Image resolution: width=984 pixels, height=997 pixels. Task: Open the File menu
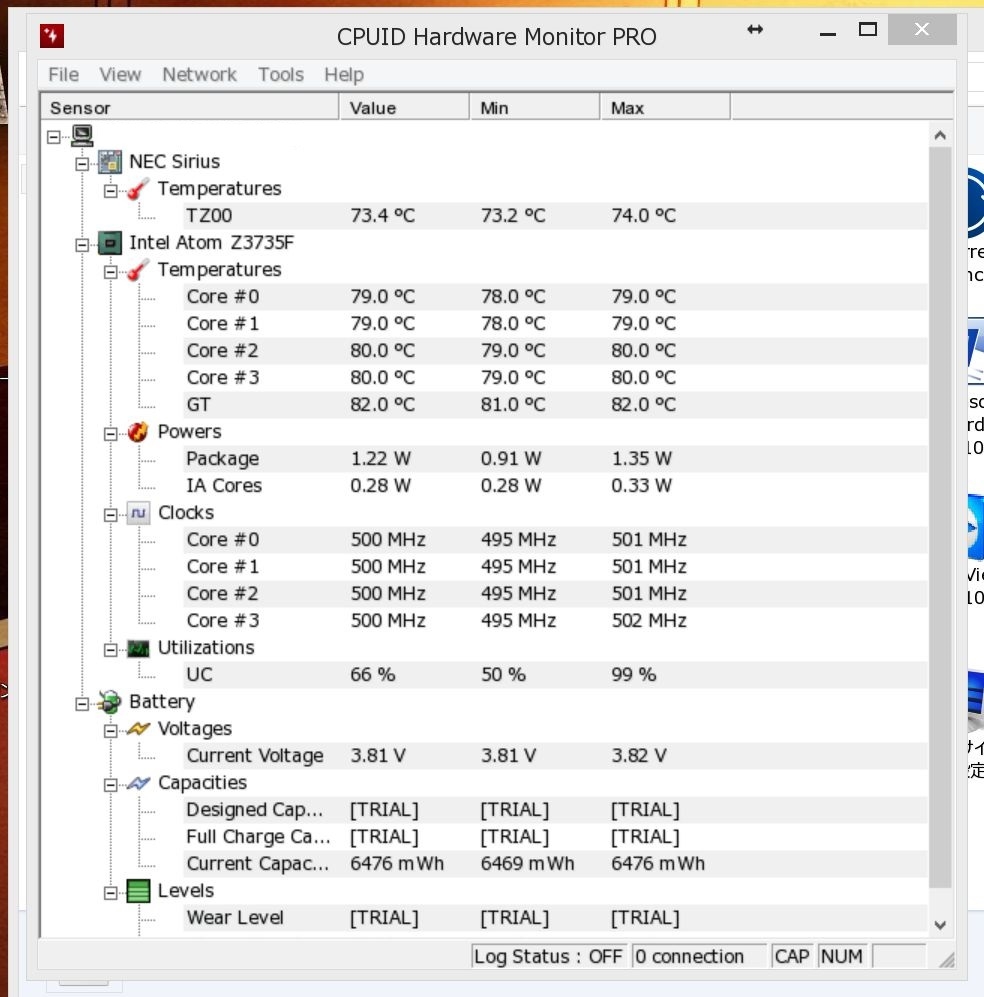[64, 74]
